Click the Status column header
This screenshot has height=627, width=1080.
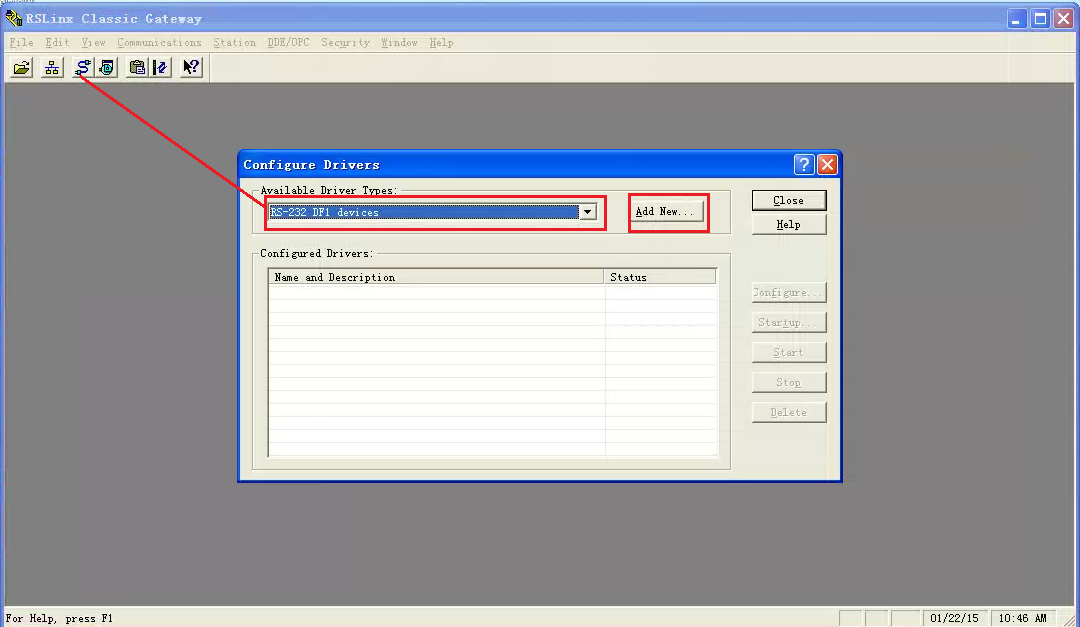pos(660,277)
